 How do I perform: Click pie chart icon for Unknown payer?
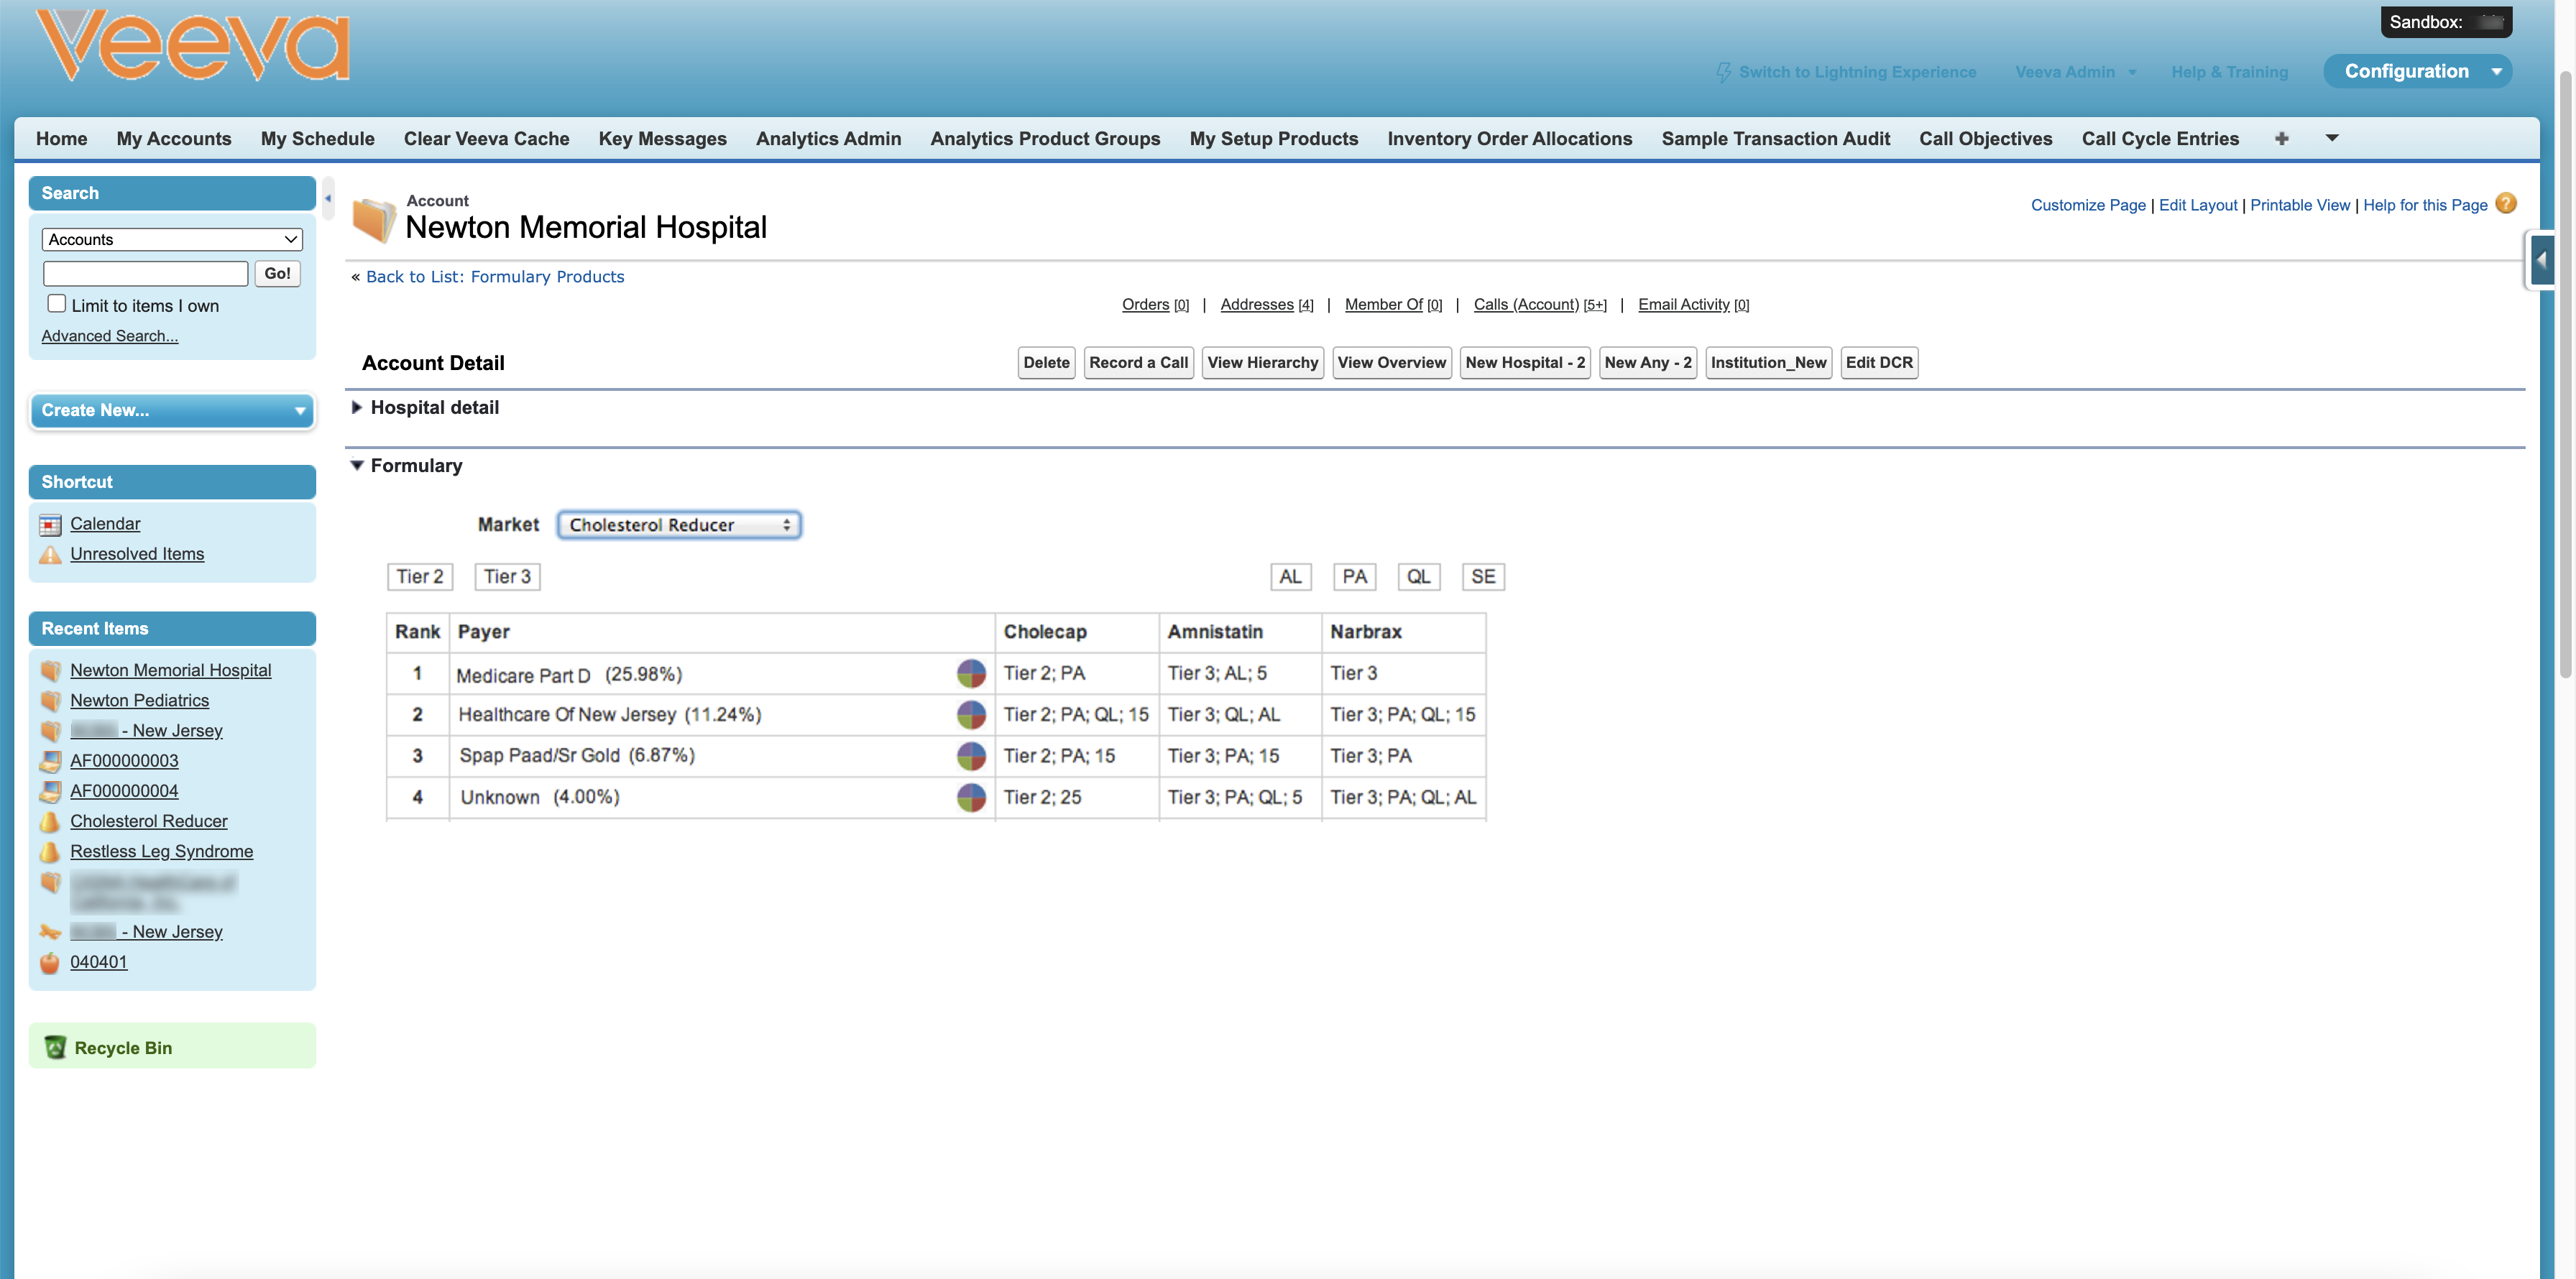point(970,797)
